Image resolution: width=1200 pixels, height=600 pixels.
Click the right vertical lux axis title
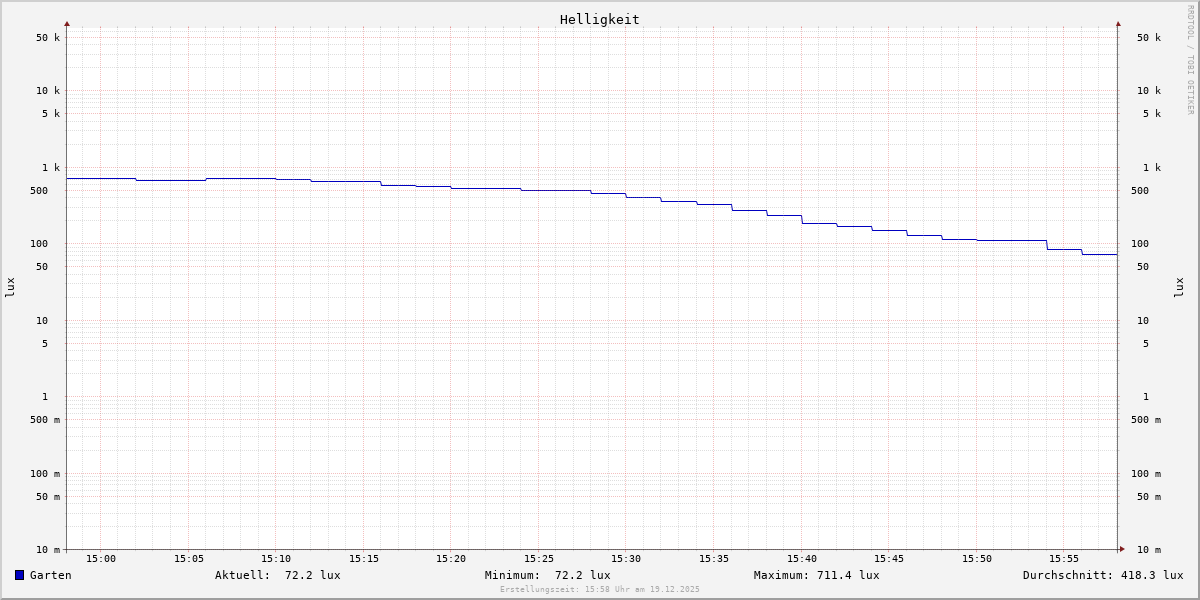click(1179, 288)
